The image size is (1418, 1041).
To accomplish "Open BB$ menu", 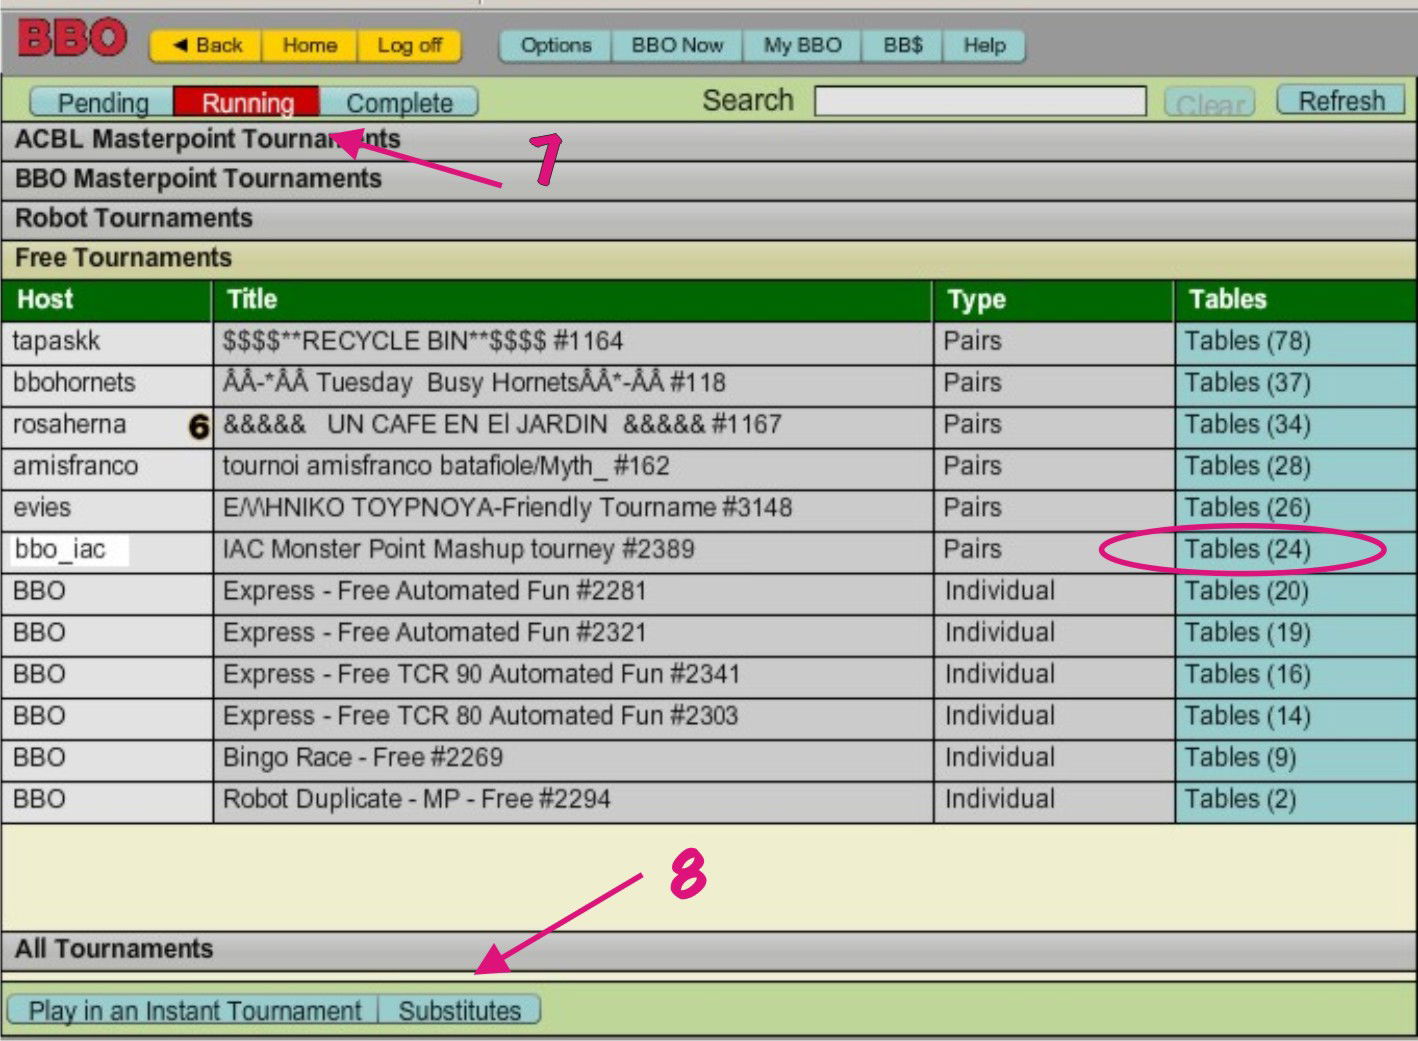I will (902, 45).
